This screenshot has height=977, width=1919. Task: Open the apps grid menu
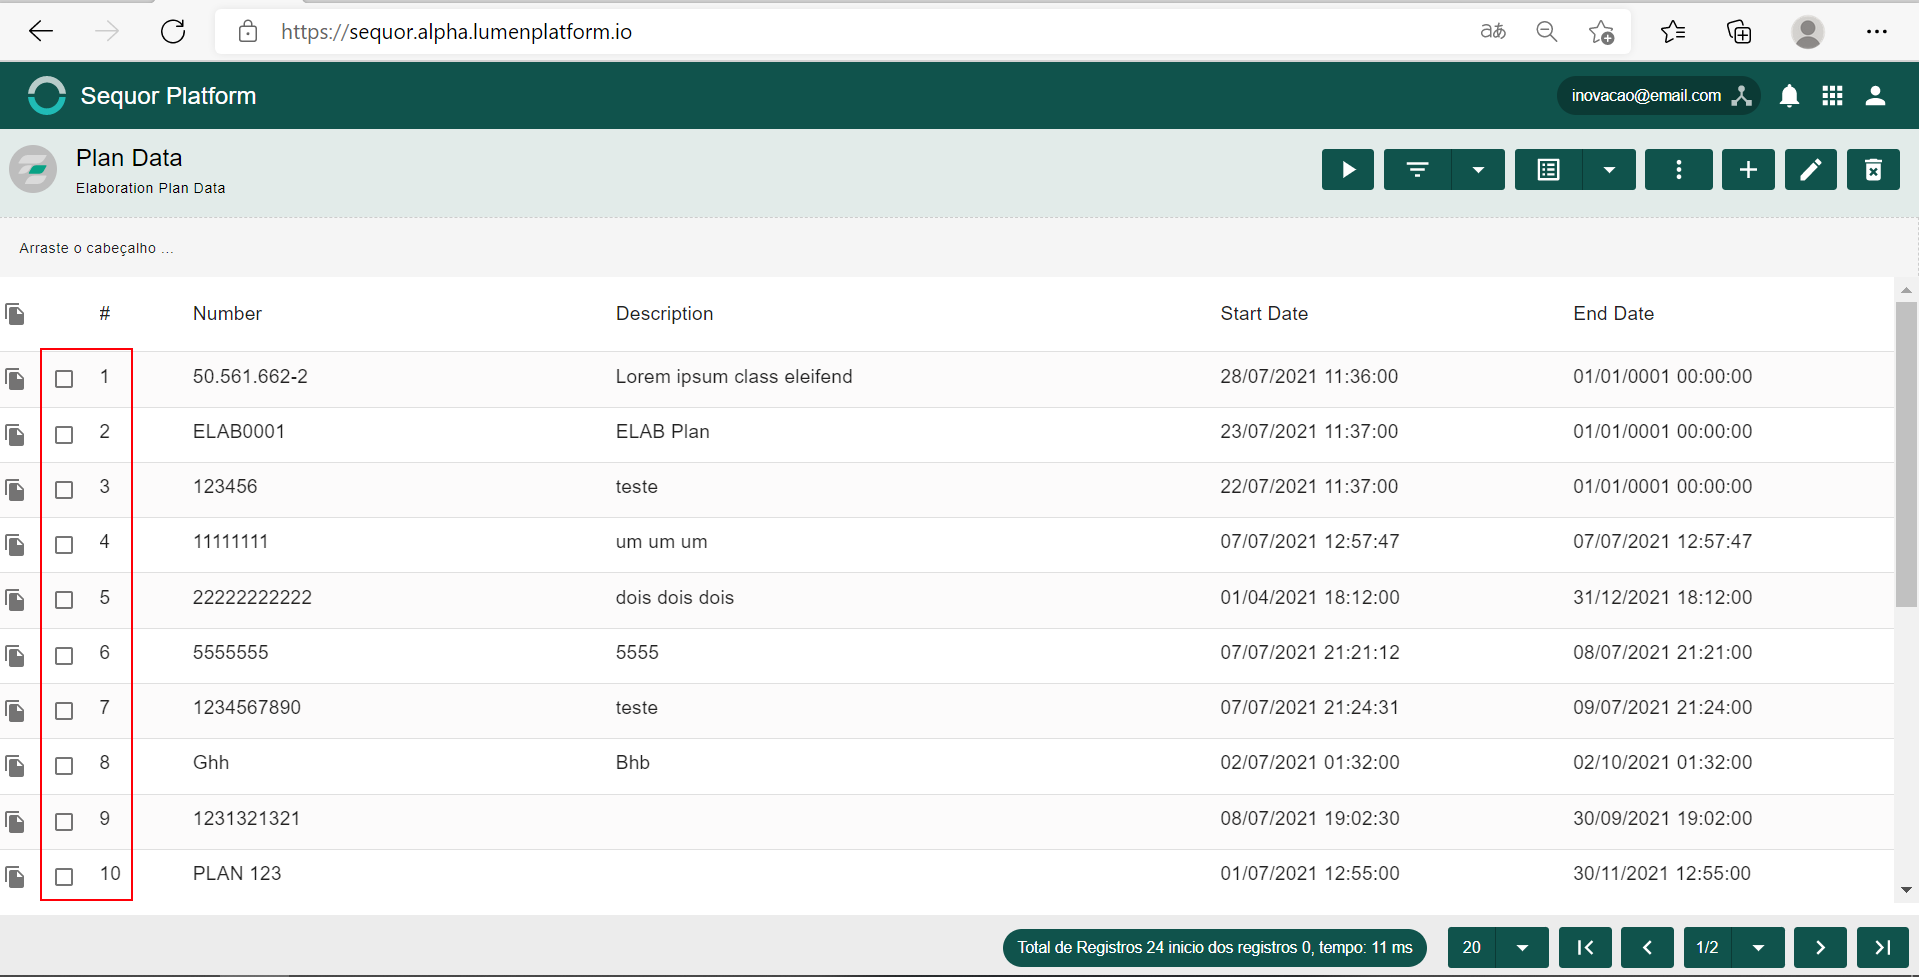tap(1832, 96)
